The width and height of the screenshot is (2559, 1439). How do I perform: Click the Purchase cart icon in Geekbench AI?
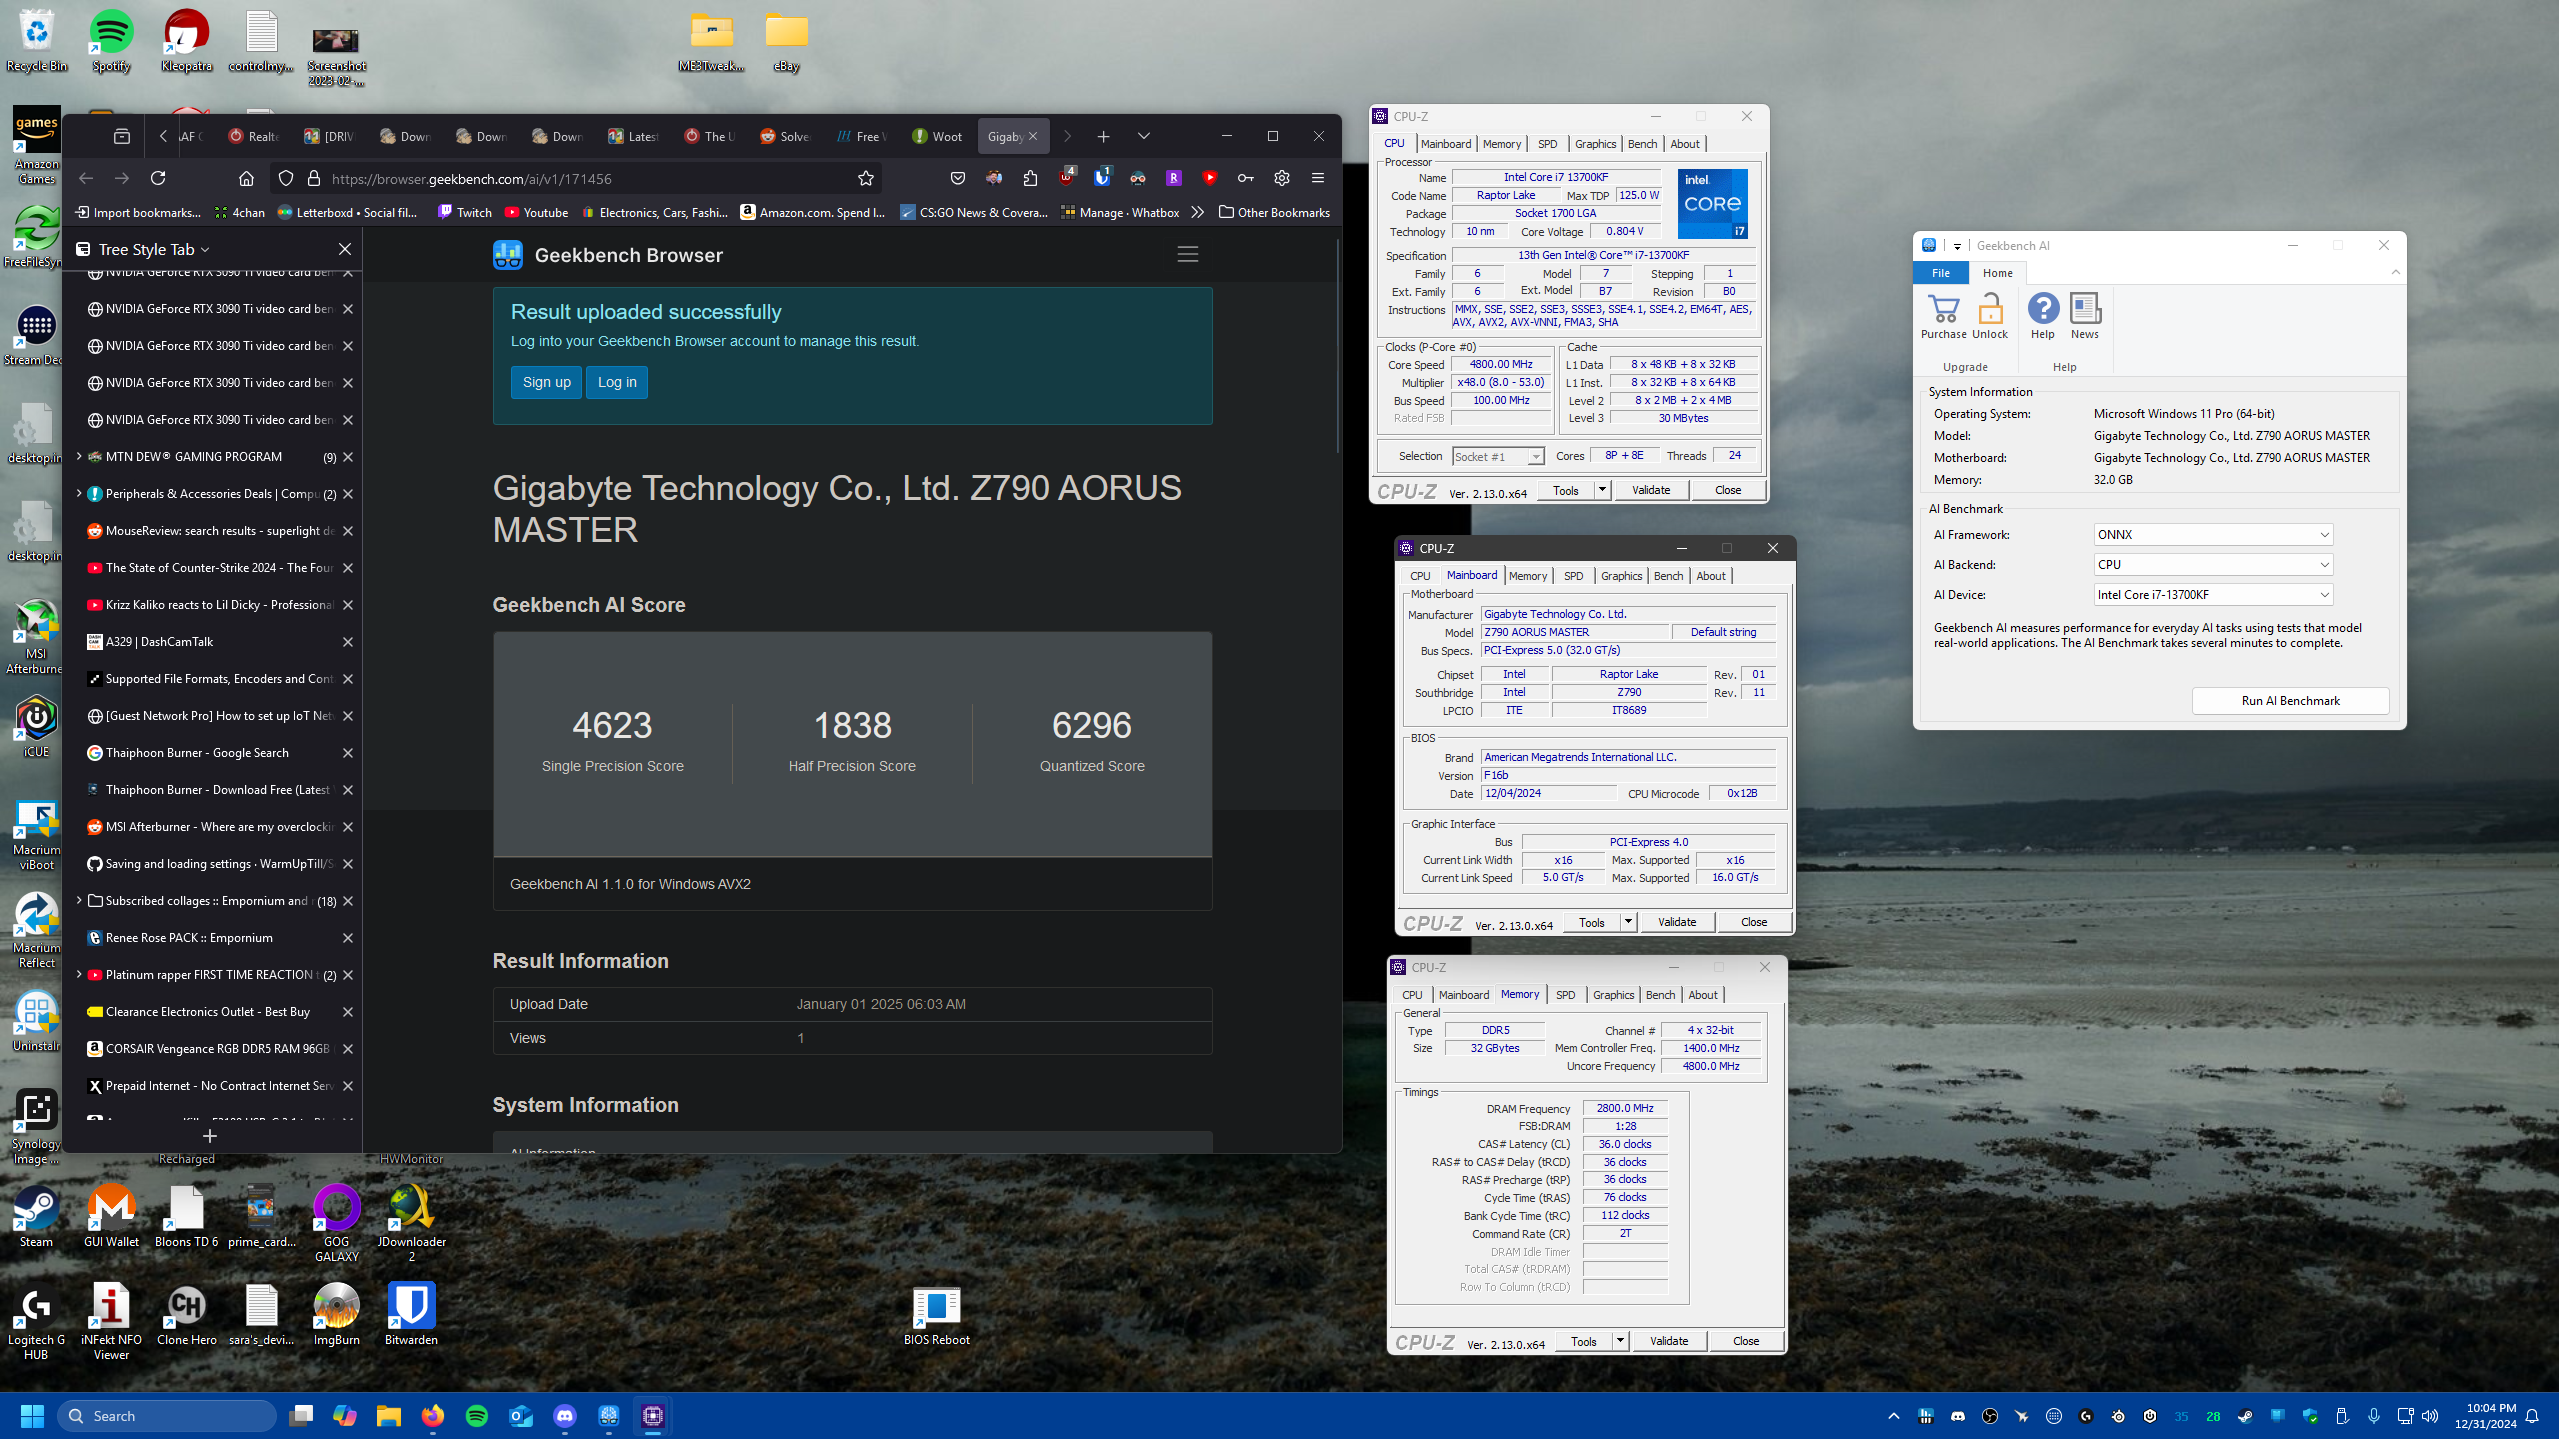point(1943,316)
